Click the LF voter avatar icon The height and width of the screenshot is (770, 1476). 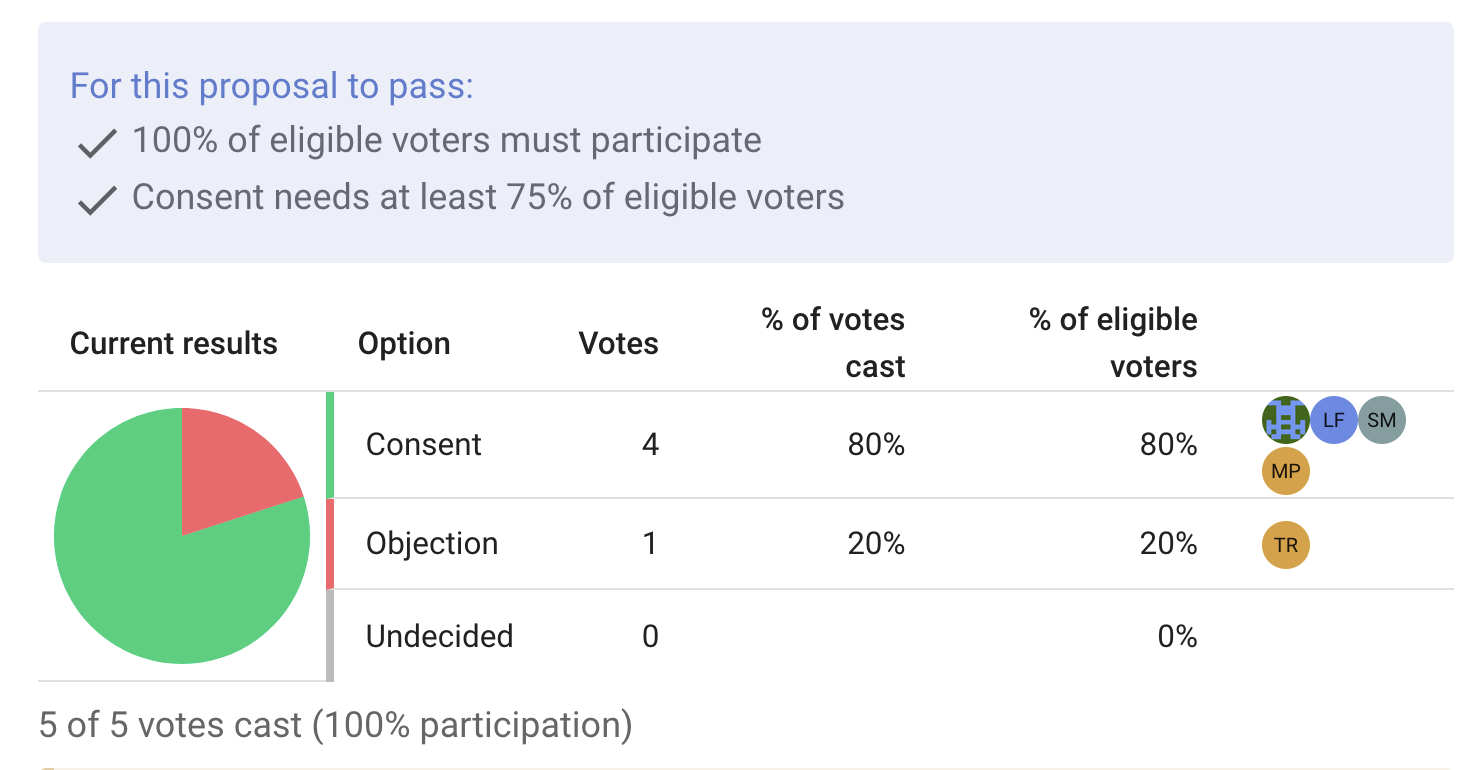[x=1333, y=420]
